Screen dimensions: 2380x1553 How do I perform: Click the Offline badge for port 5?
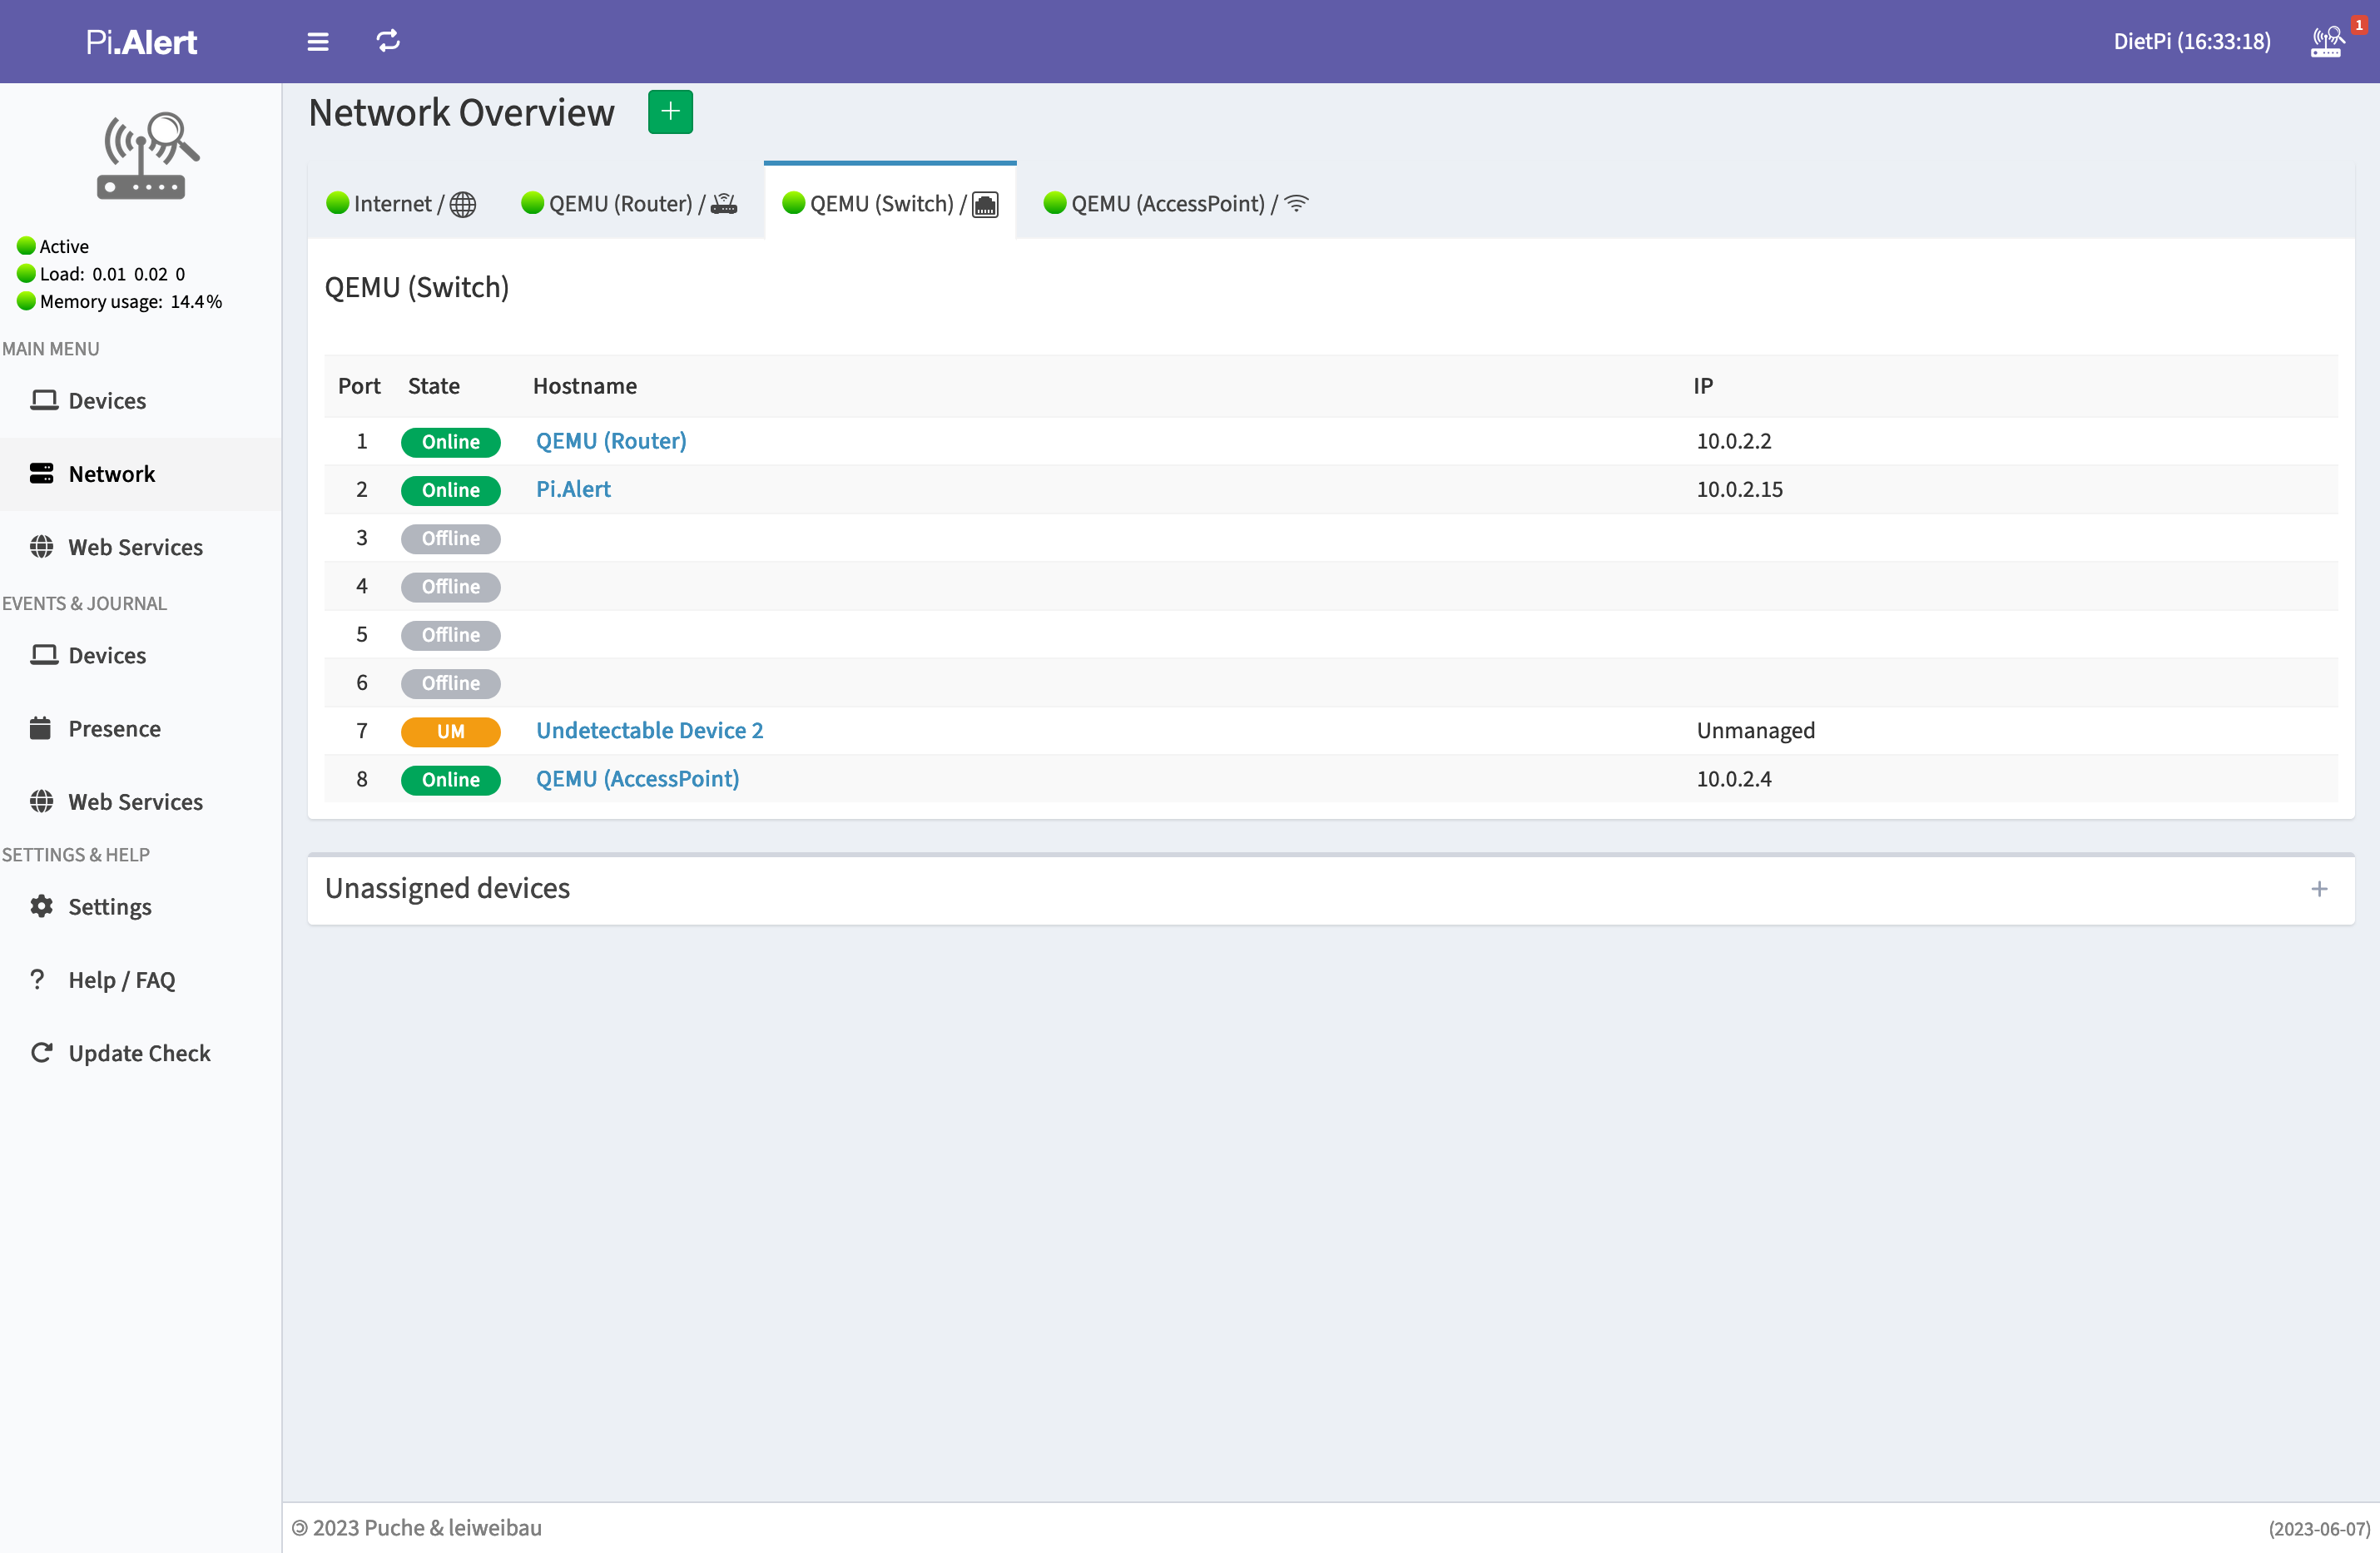pos(450,635)
